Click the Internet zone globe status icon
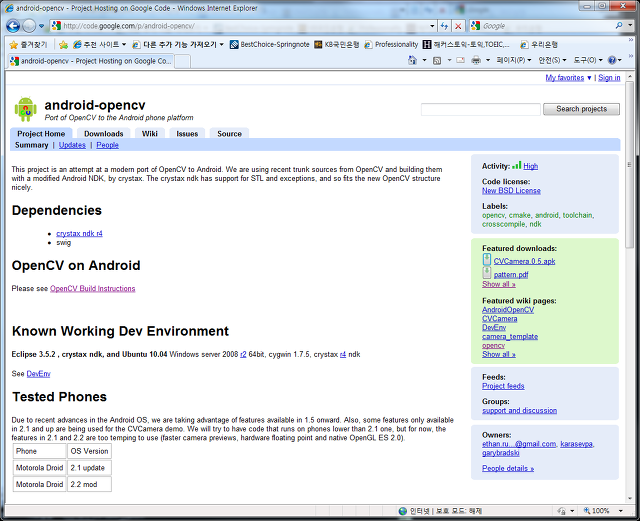The image size is (640, 521). point(403,511)
